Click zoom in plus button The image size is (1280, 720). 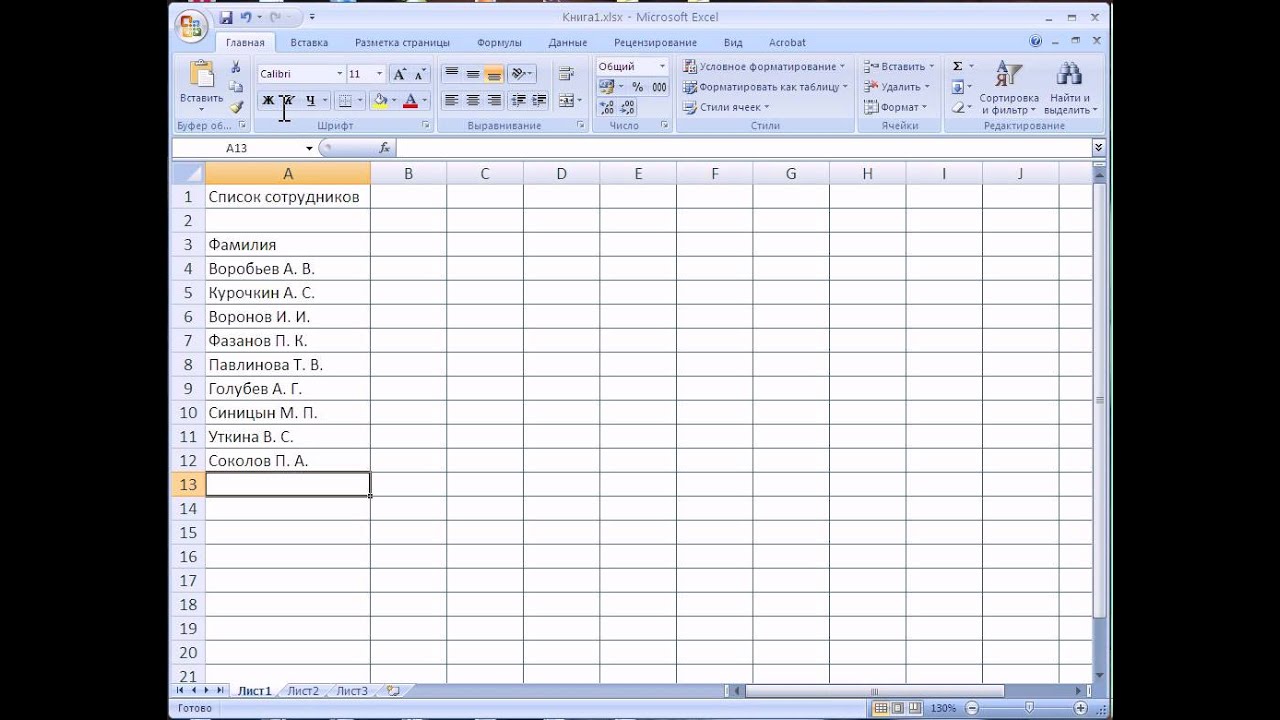1081,708
